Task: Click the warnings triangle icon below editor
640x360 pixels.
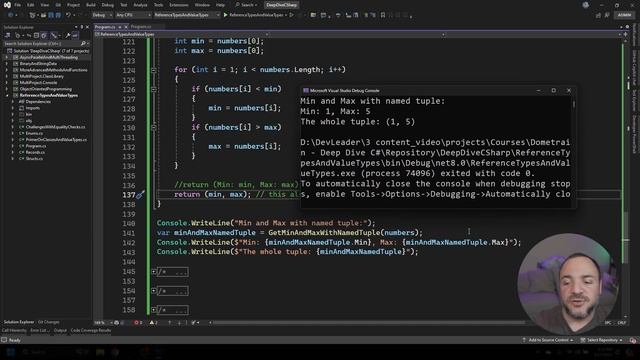Action: pyautogui.click(x=152, y=322)
